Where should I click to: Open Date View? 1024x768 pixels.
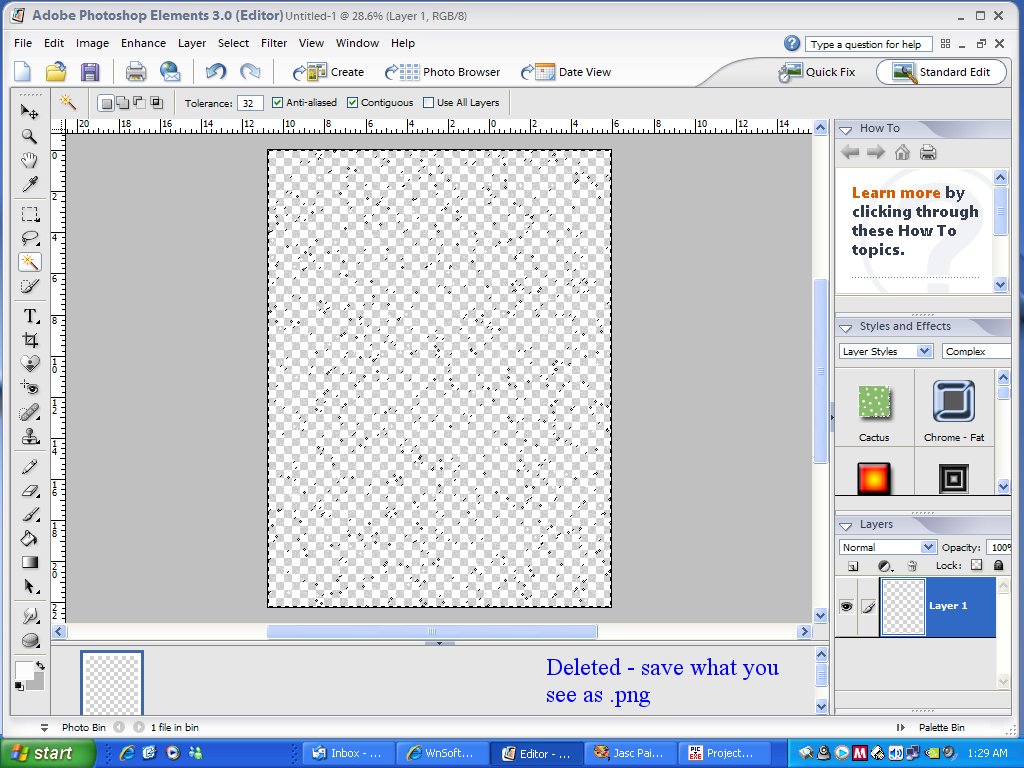coord(566,72)
